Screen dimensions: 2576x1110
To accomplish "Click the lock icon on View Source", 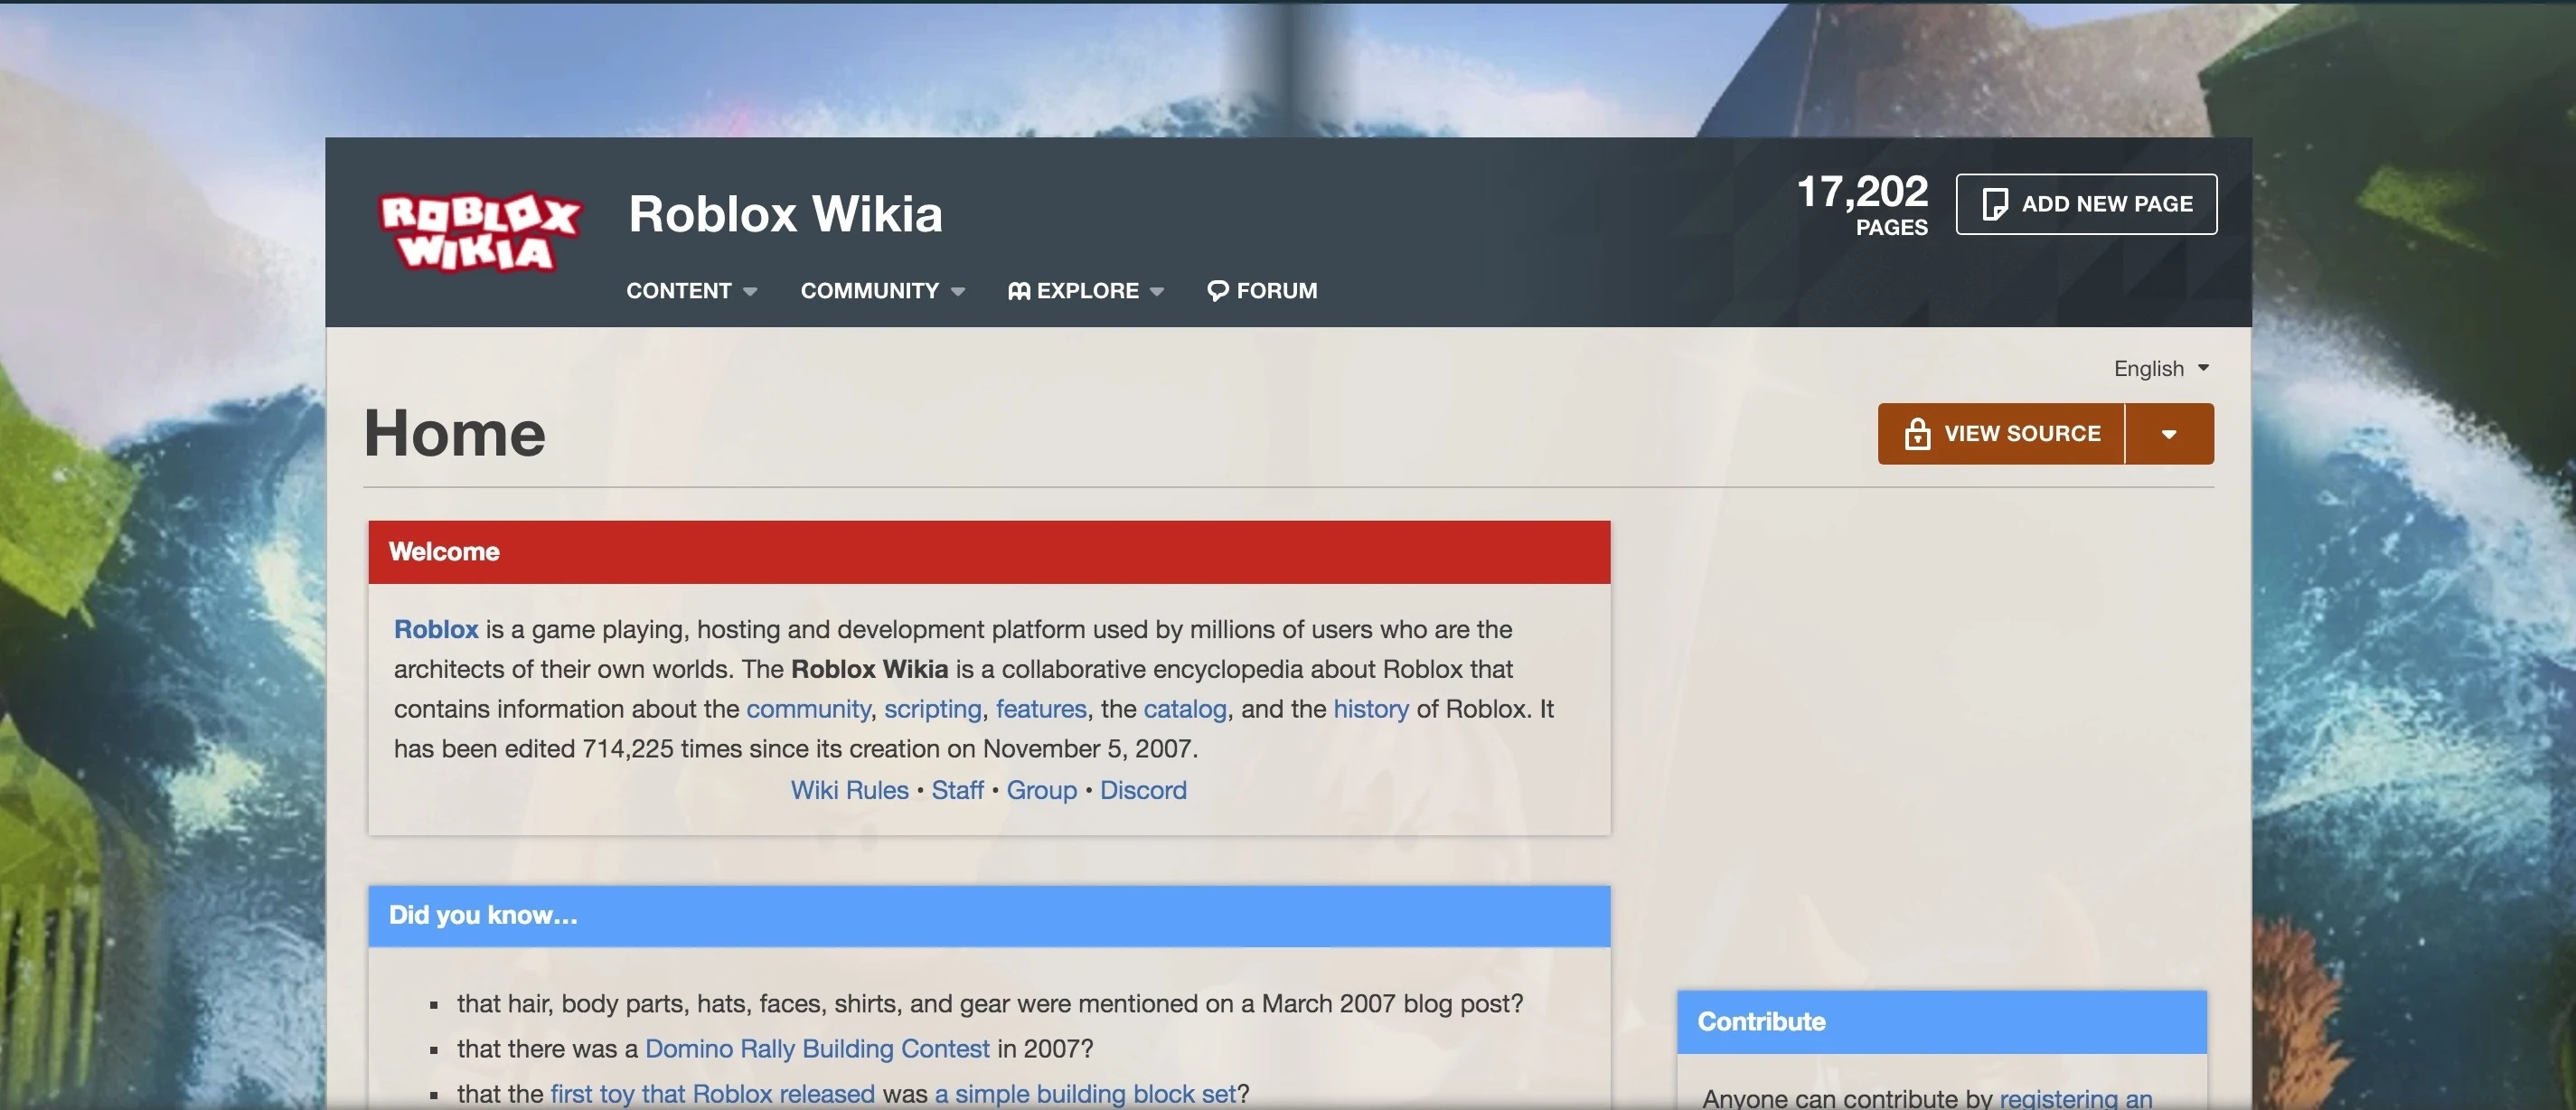I will tap(1916, 434).
